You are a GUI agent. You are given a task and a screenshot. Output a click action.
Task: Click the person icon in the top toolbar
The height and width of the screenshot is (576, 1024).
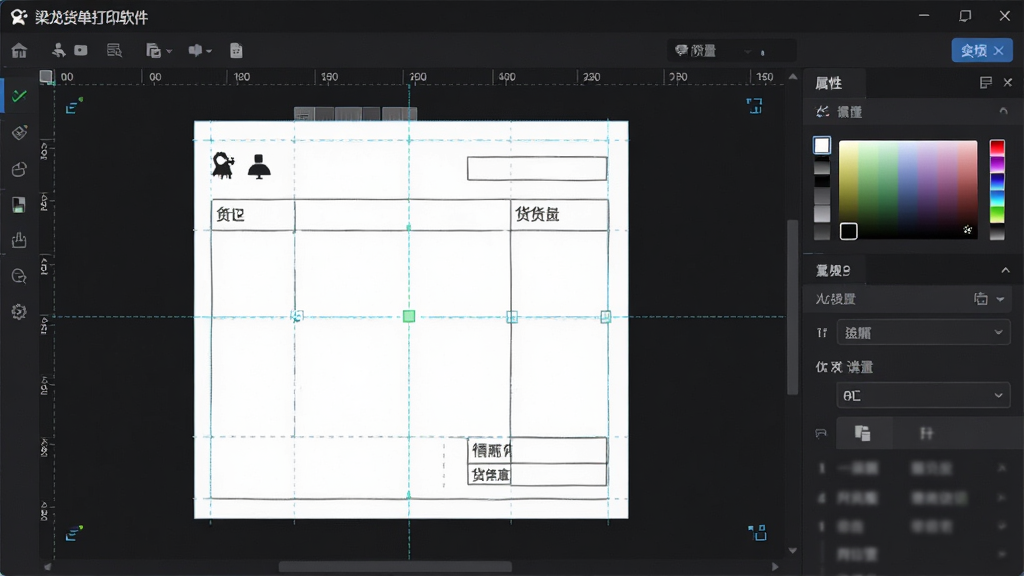click(59, 50)
